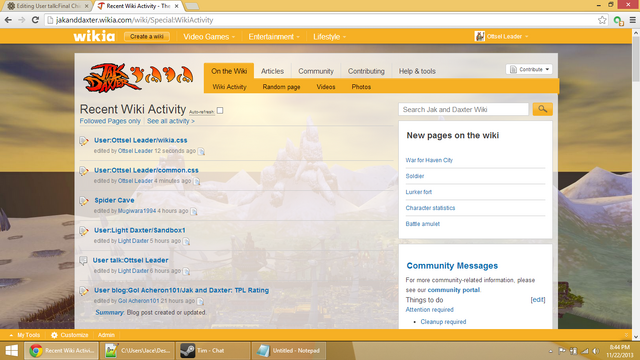
Task: Open the Spider Cave article link
Action: pos(114,200)
